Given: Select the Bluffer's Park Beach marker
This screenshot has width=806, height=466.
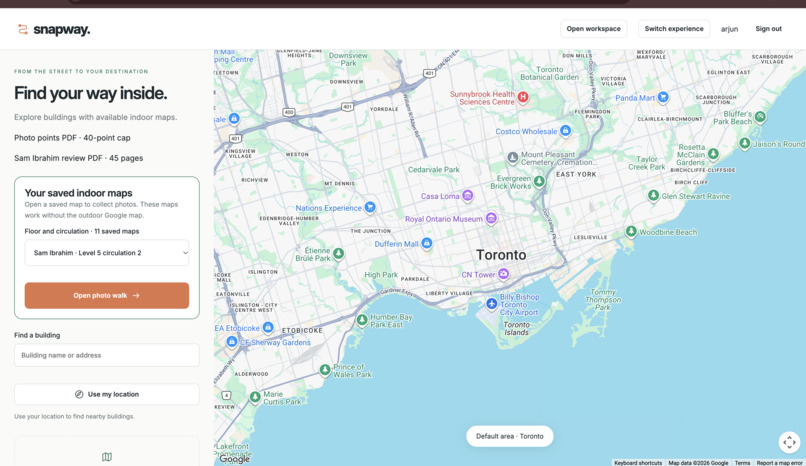Looking at the screenshot, I should click(x=760, y=117).
